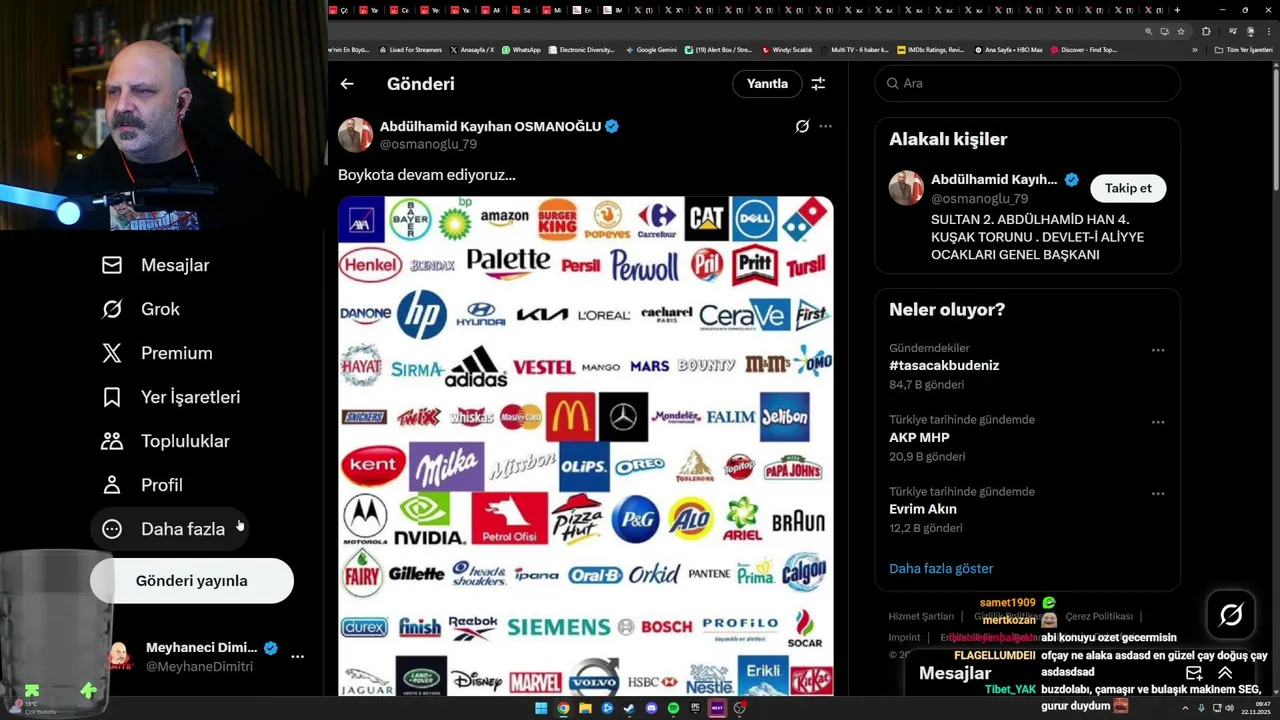Click the search magnifier icon
This screenshot has width=1280, height=720.
(x=893, y=83)
